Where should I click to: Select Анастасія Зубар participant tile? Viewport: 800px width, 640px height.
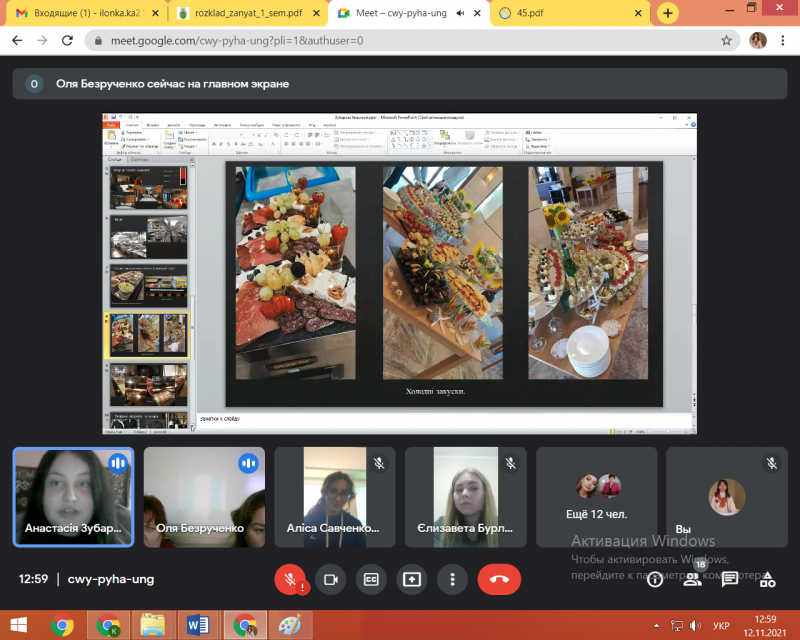click(73, 497)
